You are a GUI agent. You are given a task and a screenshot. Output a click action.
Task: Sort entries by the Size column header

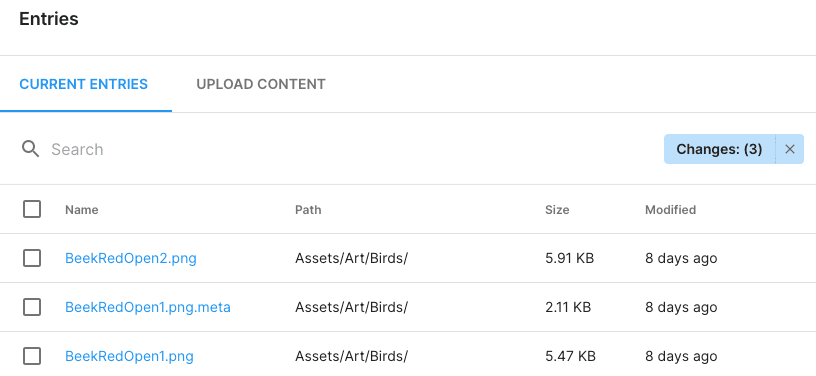557,210
